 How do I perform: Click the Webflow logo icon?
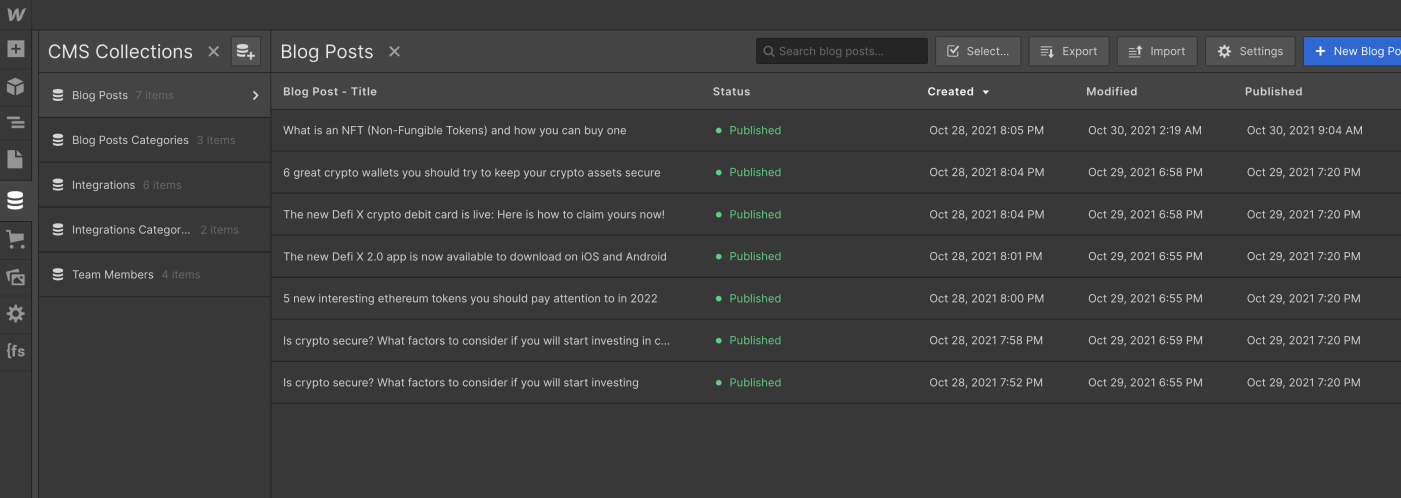[x=15, y=15]
